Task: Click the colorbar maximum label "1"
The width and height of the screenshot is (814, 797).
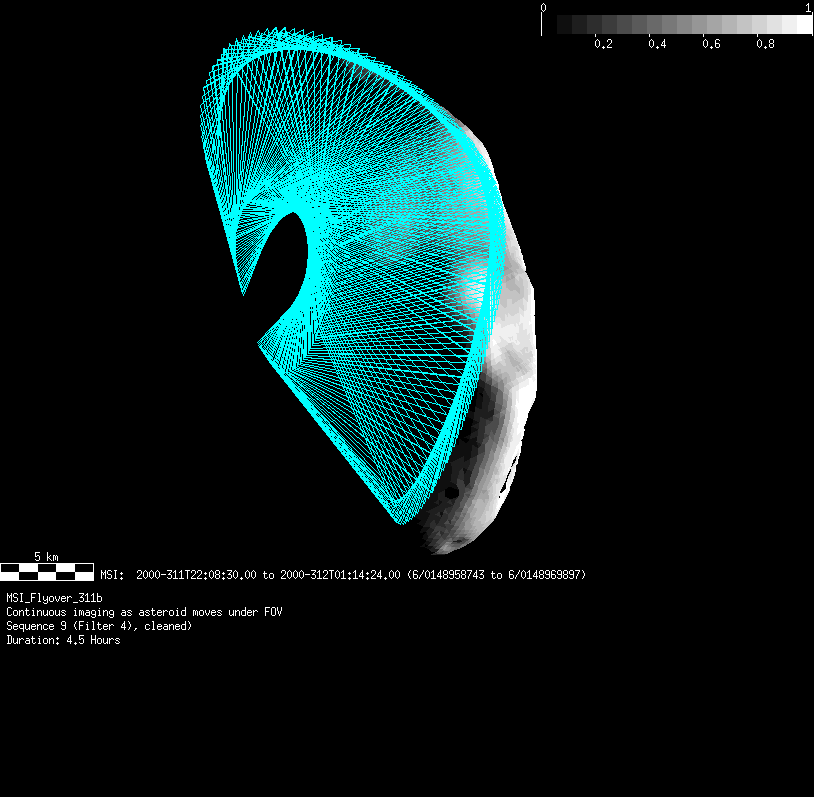Action: 808,7
